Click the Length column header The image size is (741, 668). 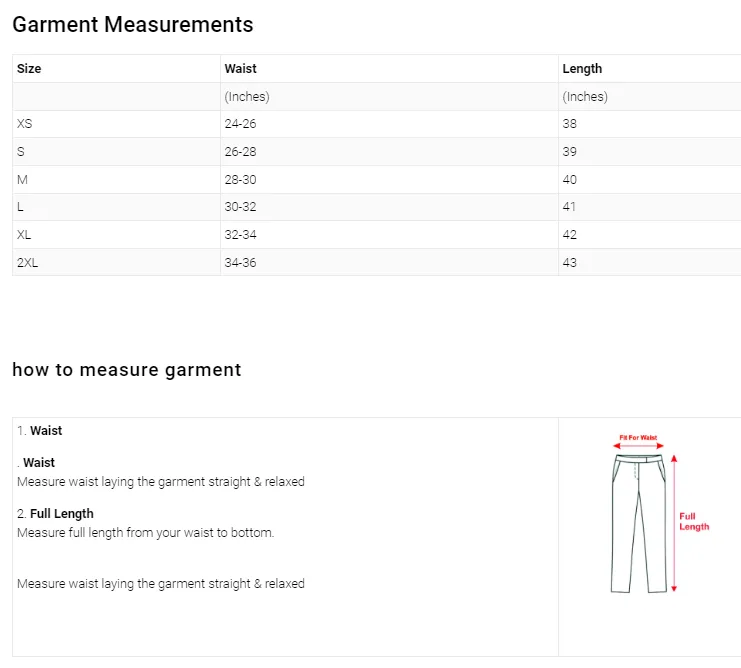(582, 69)
